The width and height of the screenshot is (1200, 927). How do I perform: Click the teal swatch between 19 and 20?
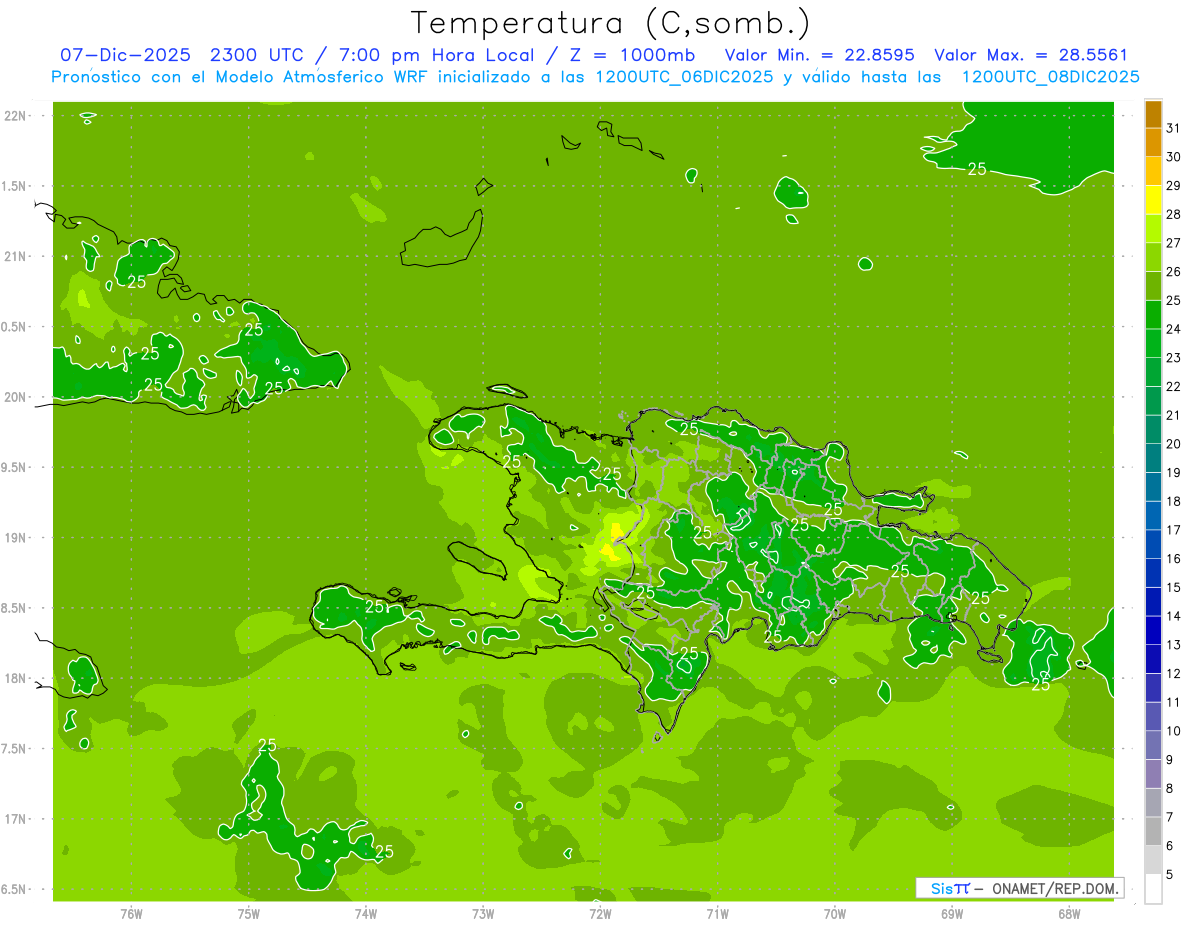coord(1153,458)
